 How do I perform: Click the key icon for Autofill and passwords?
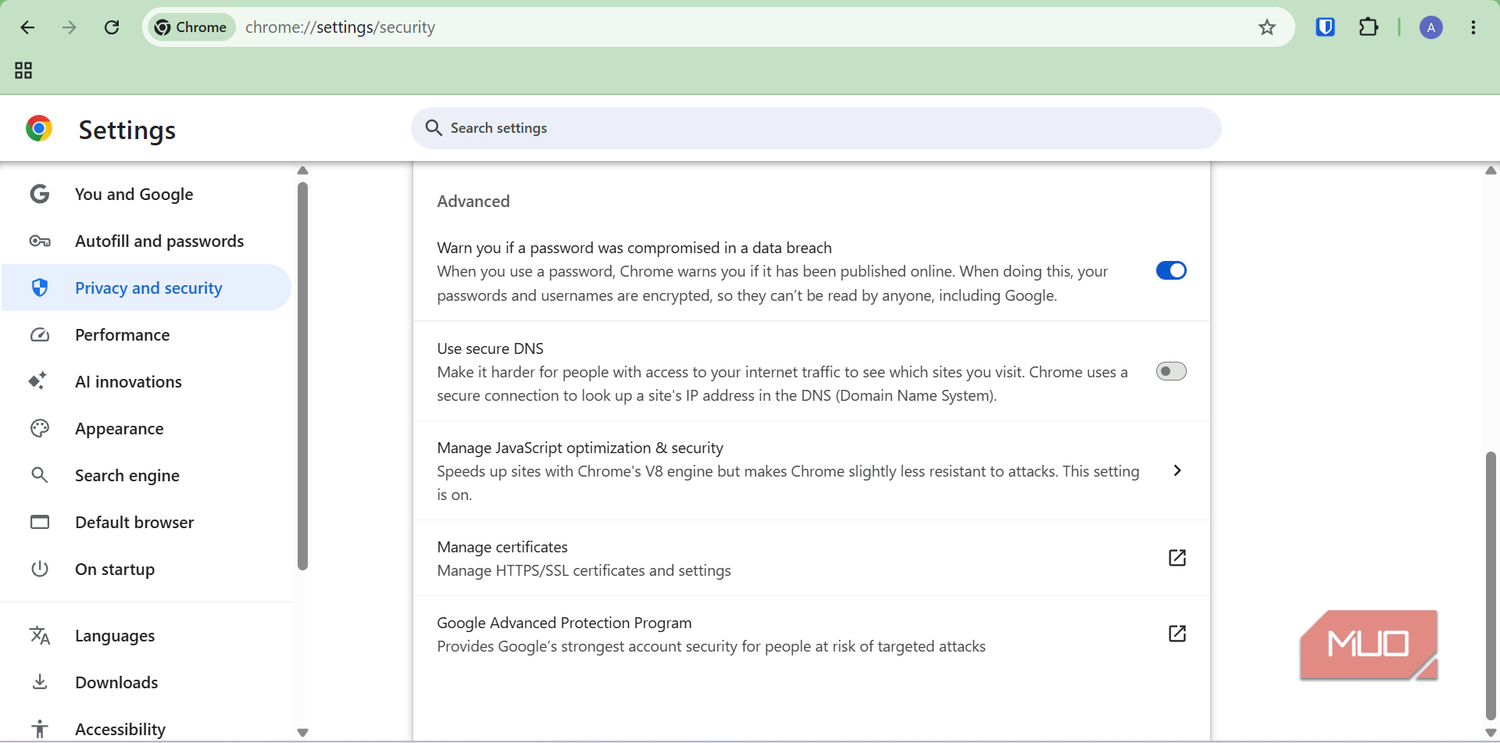pyautogui.click(x=40, y=241)
